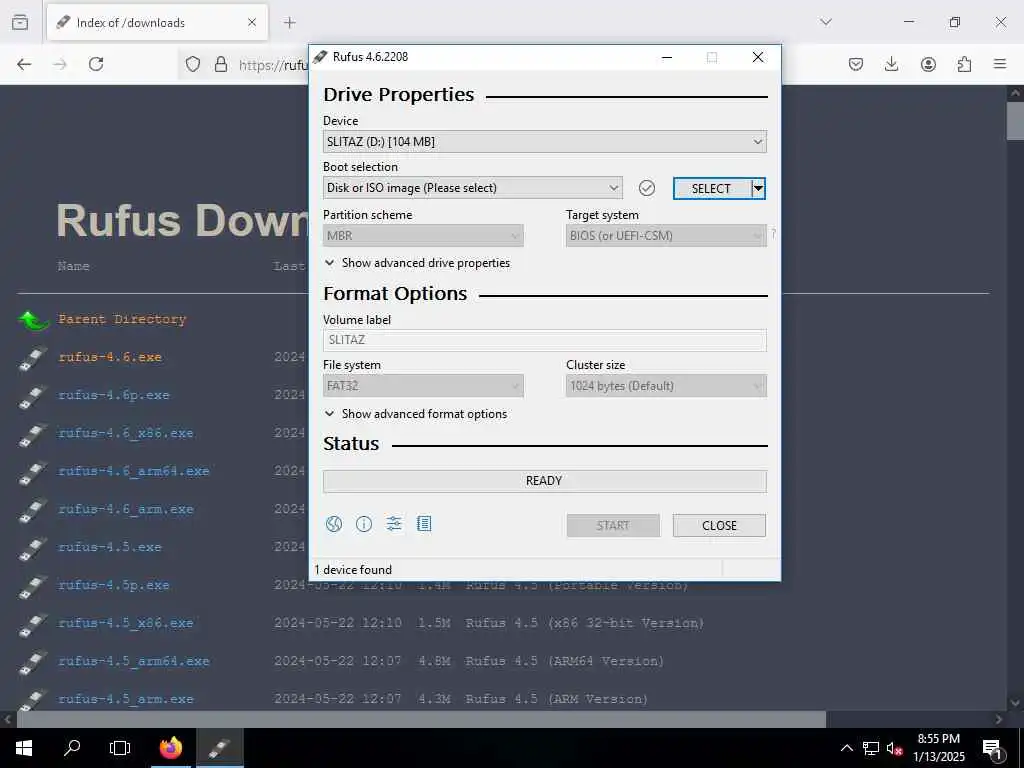Click file icon beside rufus-4.5p.exe
The width and height of the screenshot is (1024, 768).
coord(33,585)
